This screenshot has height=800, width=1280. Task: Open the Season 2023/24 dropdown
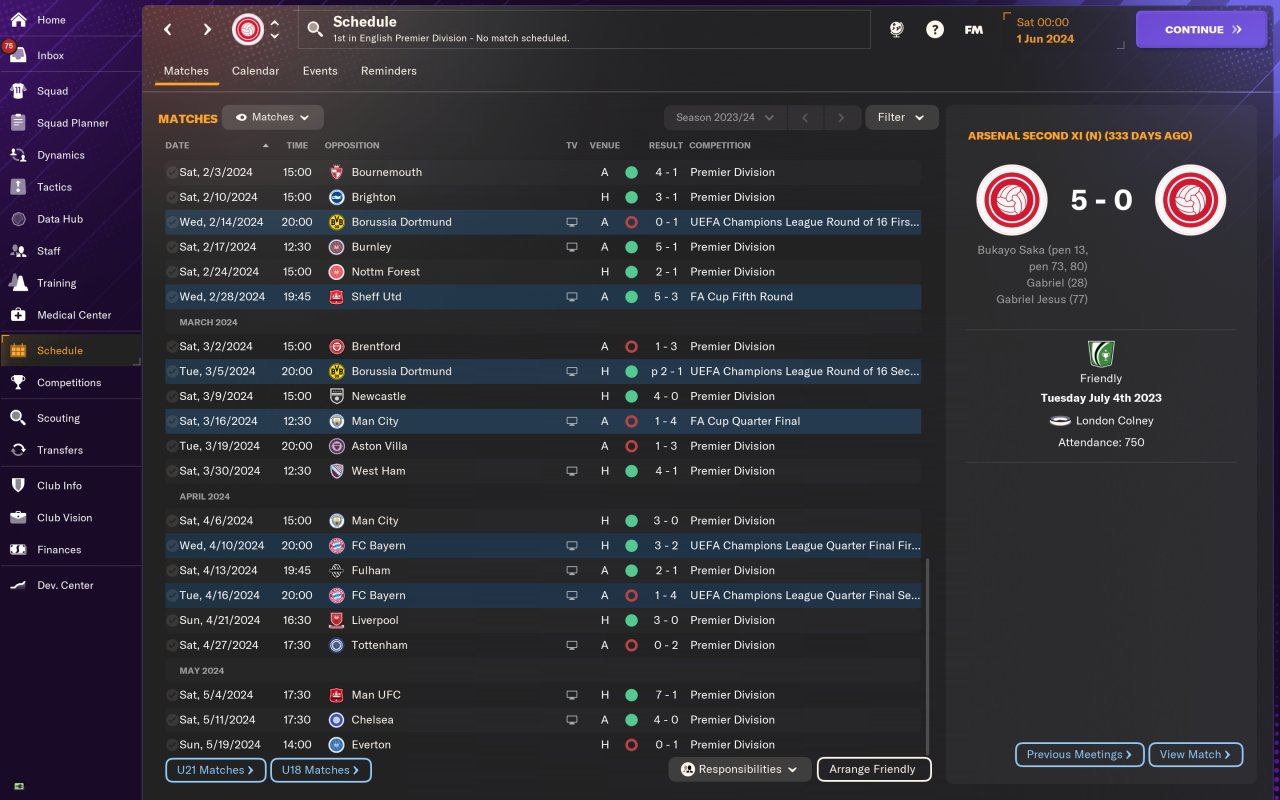coord(725,117)
